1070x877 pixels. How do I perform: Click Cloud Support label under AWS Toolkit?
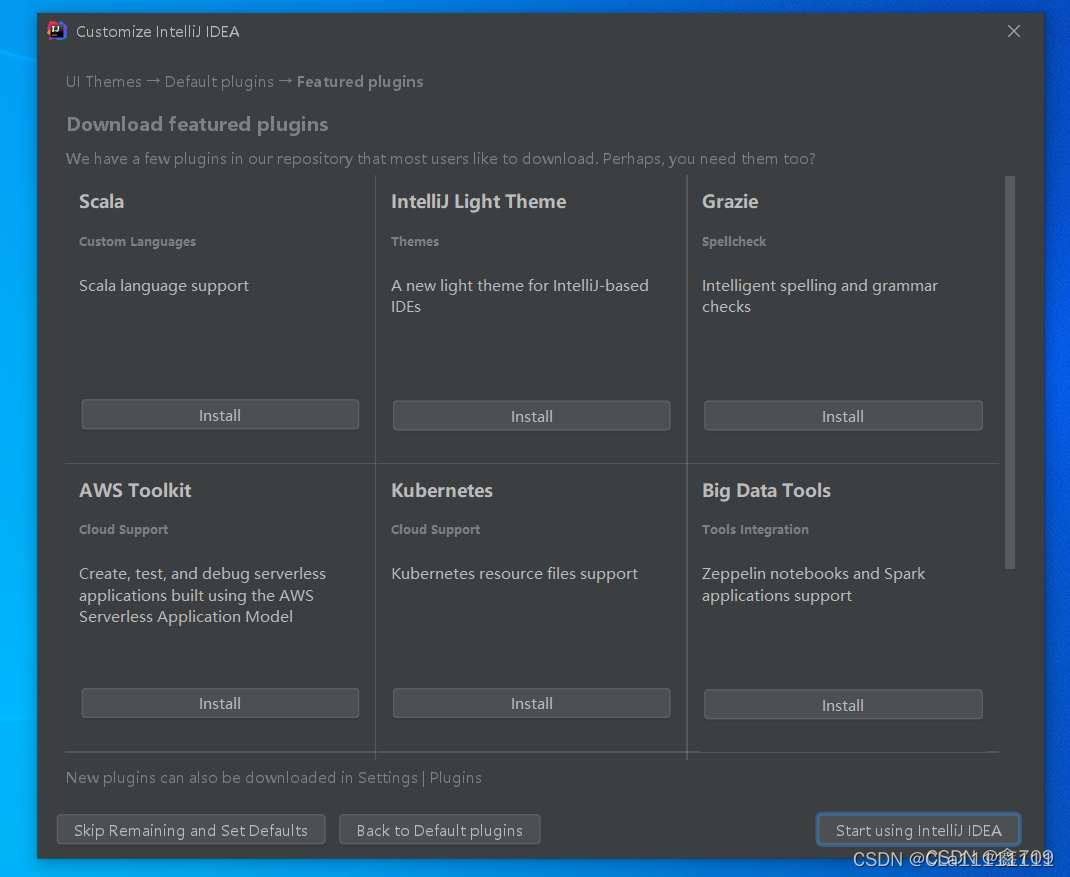pos(124,530)
